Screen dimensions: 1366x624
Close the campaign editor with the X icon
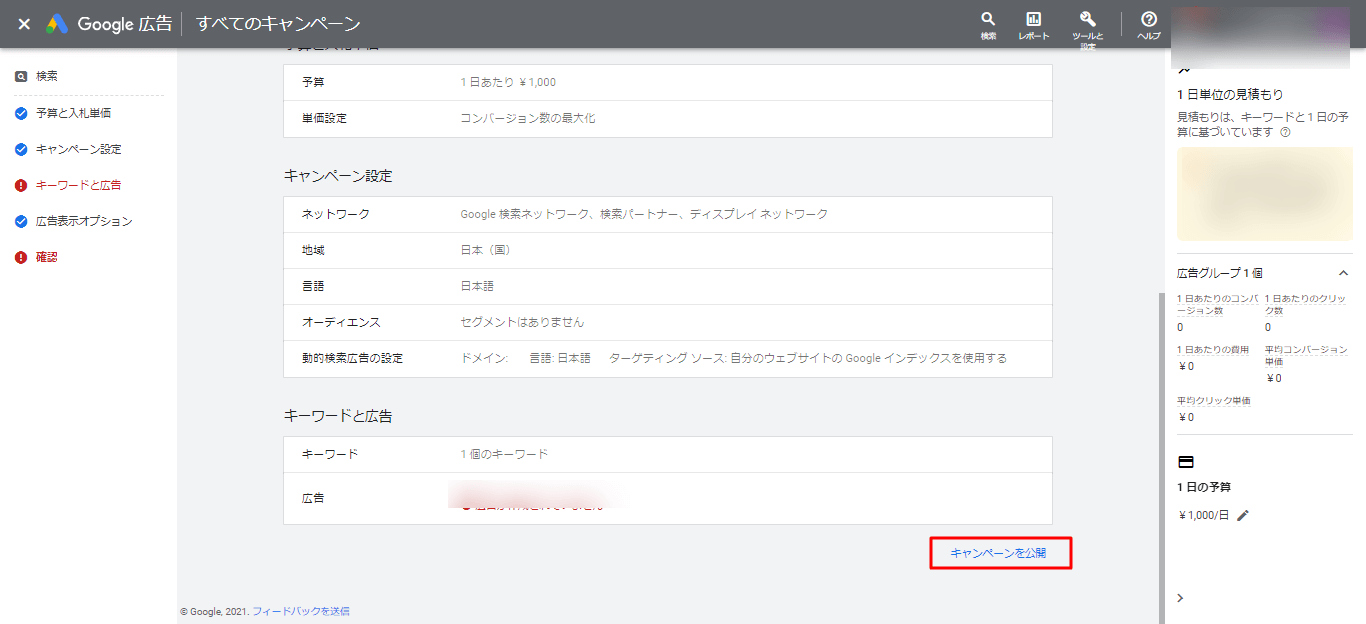click(24, 24)
